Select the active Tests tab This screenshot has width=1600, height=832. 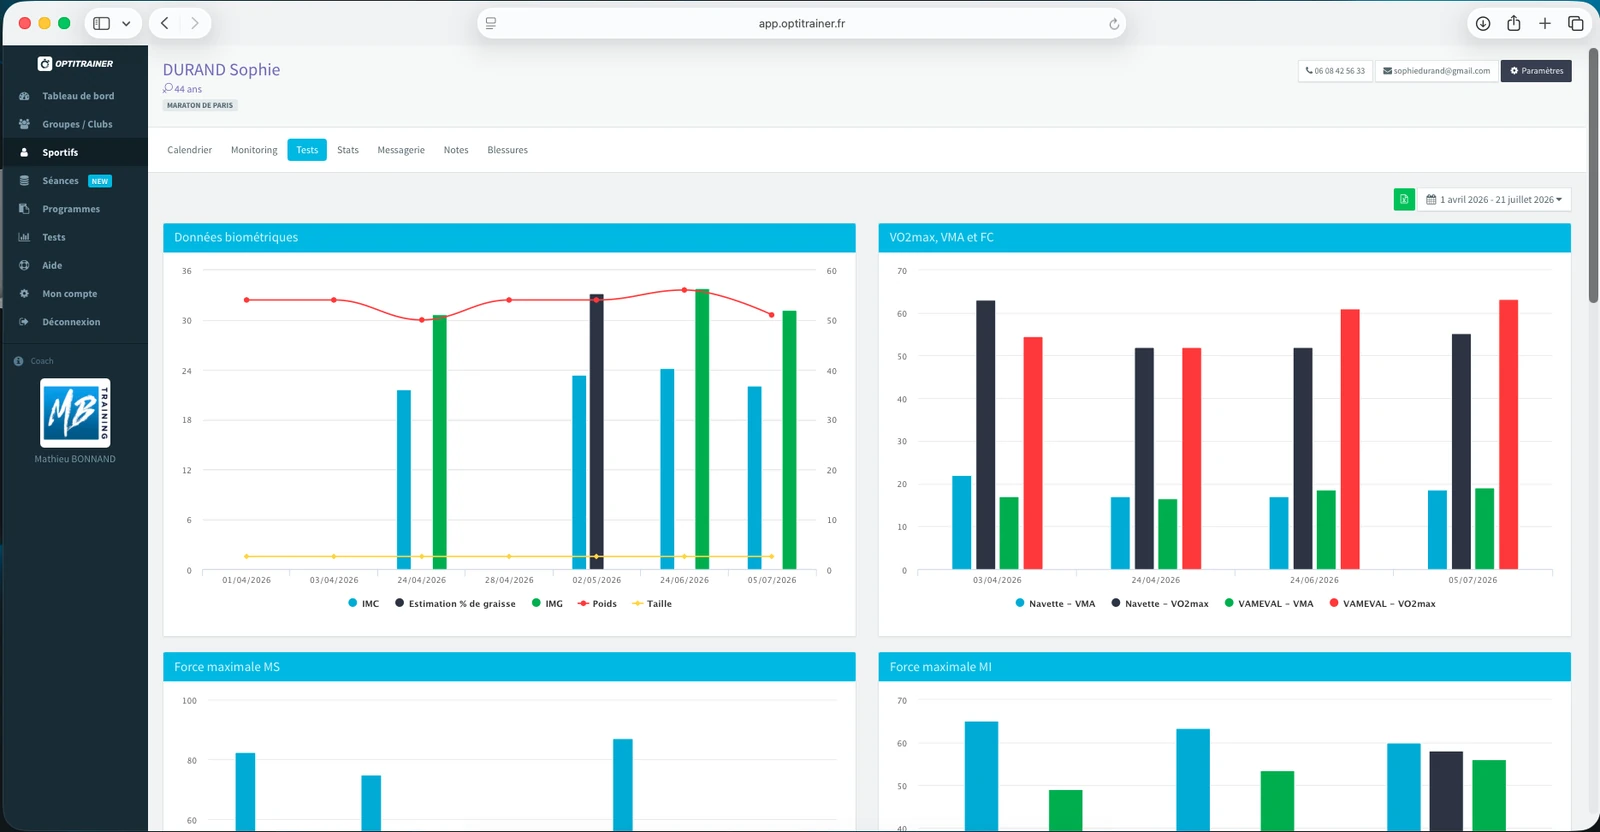tap(307, 150)
